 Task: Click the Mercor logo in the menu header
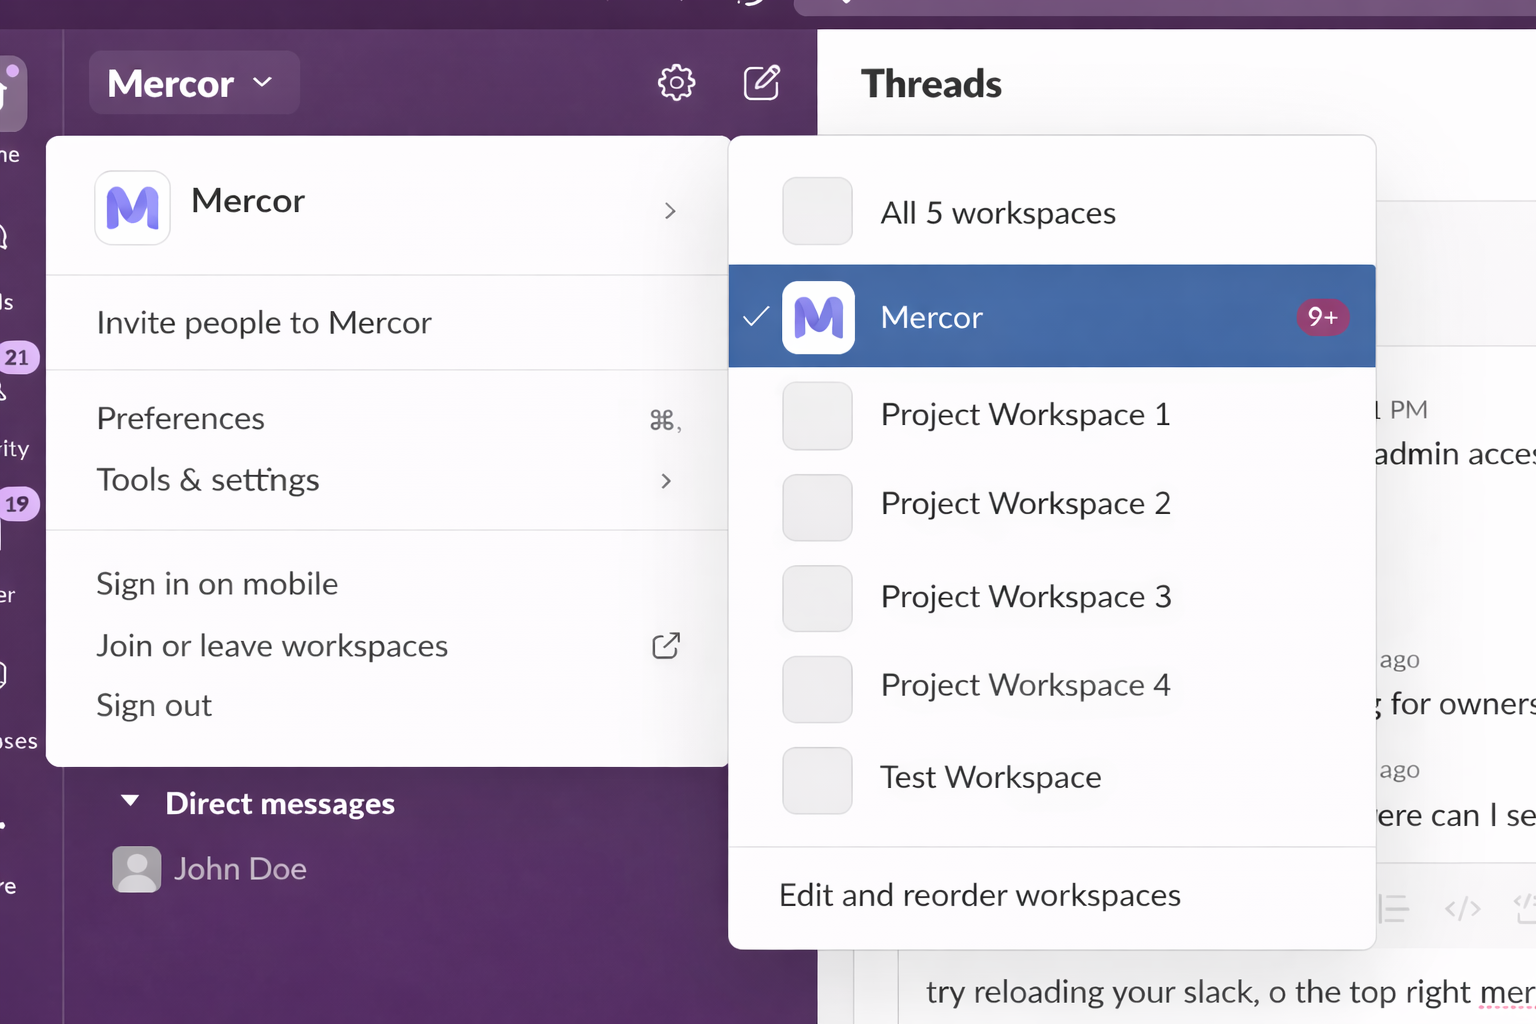132,208
